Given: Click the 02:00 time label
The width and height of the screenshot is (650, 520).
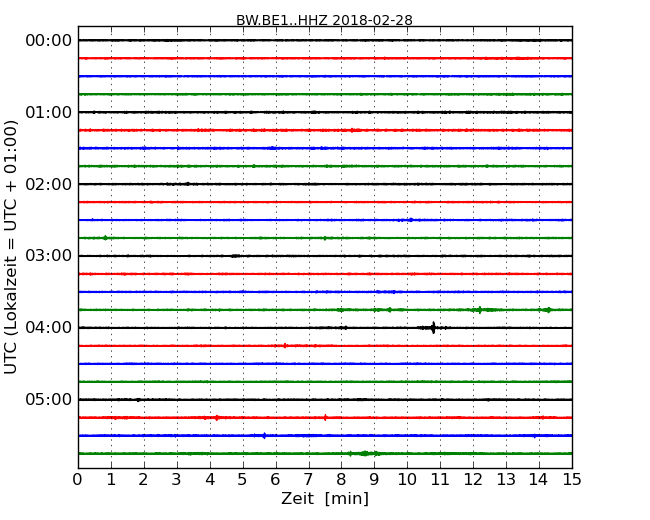Looking at the screenshot, I should [x=49, y=184].
